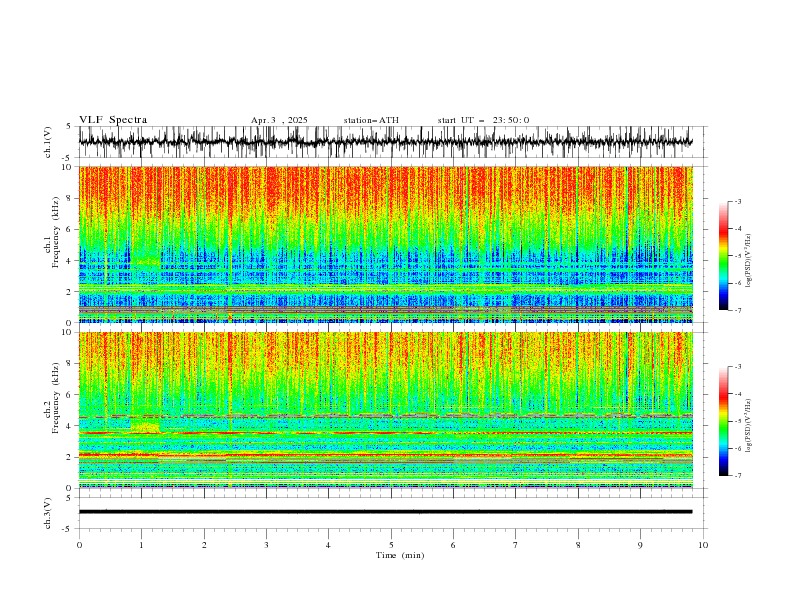The height and width of the screenshot is (612, 792).
Task: Click the 'Time (min)' axis label
Action: coord(400,555)
